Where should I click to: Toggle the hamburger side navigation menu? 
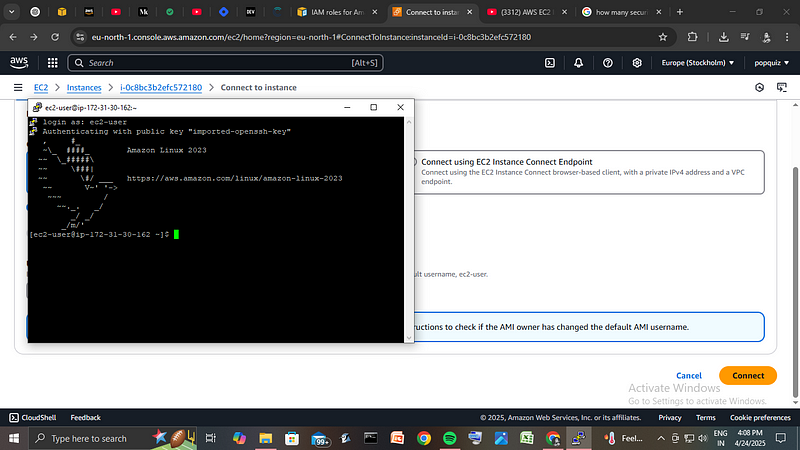coord(18,88)
